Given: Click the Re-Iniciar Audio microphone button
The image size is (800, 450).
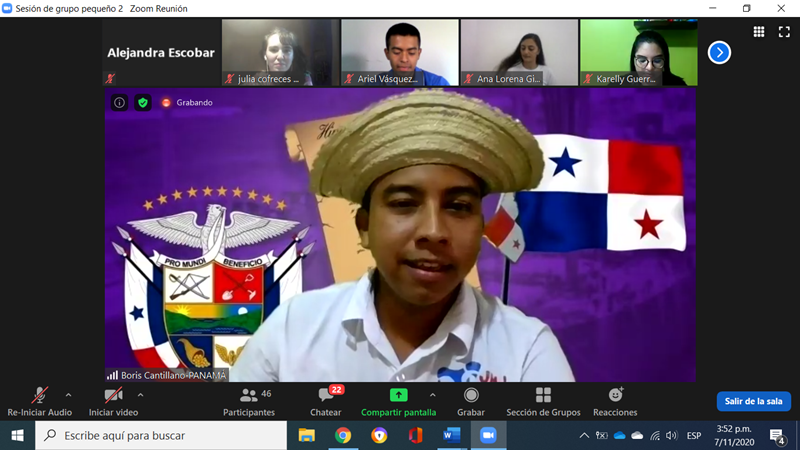Looking at the screenshot, I should (x=39, y=402).
